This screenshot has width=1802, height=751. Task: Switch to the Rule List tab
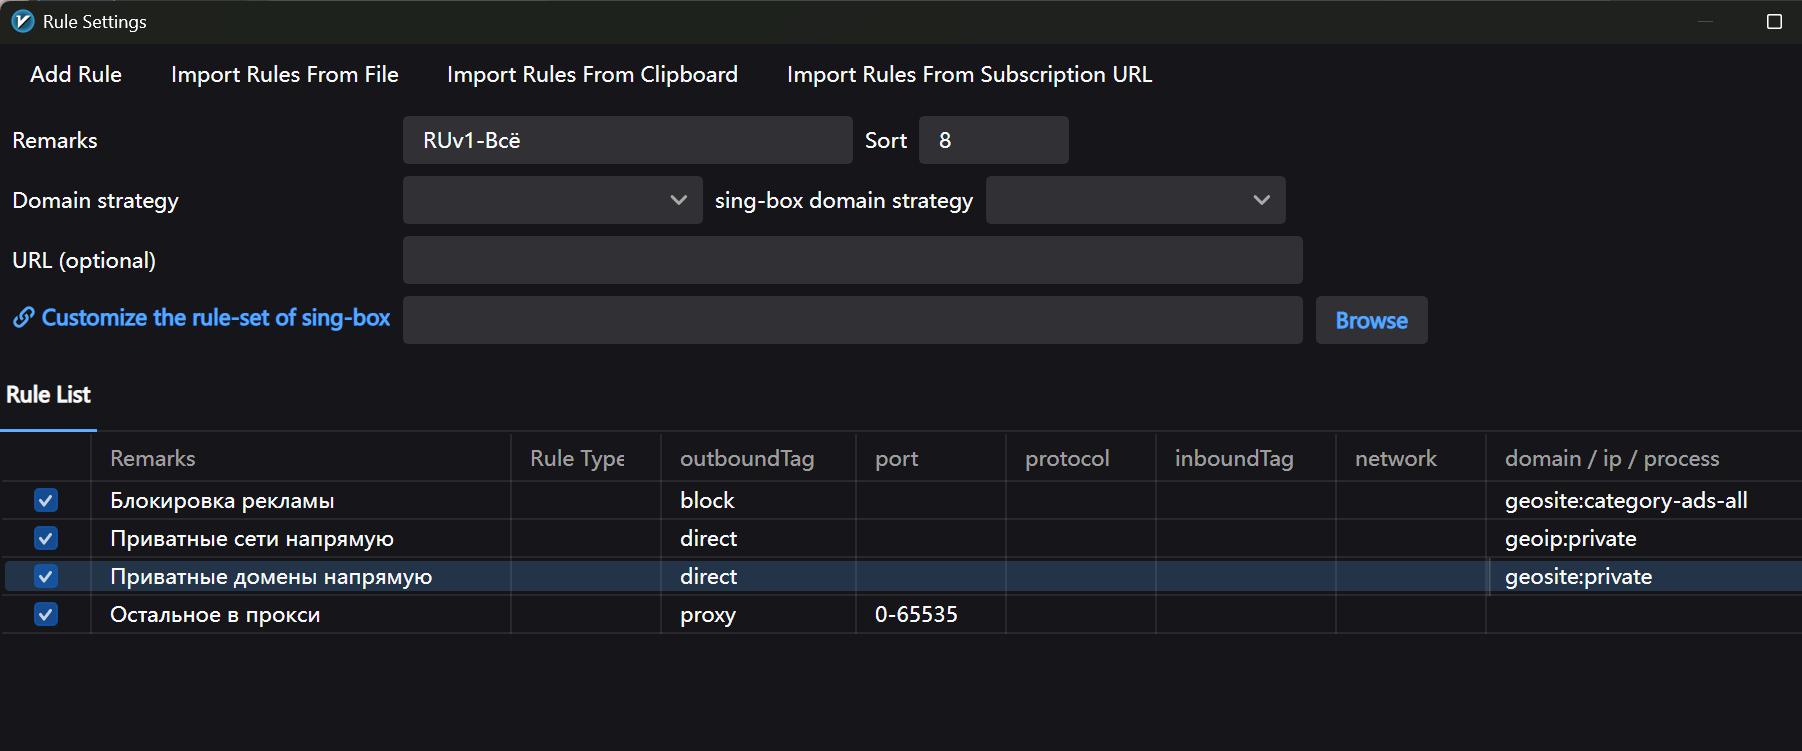click(x=48, y=395)
